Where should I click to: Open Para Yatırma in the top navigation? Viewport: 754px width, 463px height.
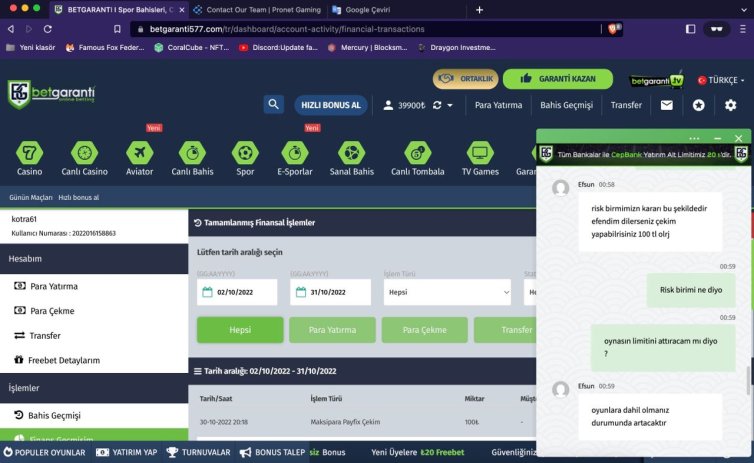(x=498, y=105)
